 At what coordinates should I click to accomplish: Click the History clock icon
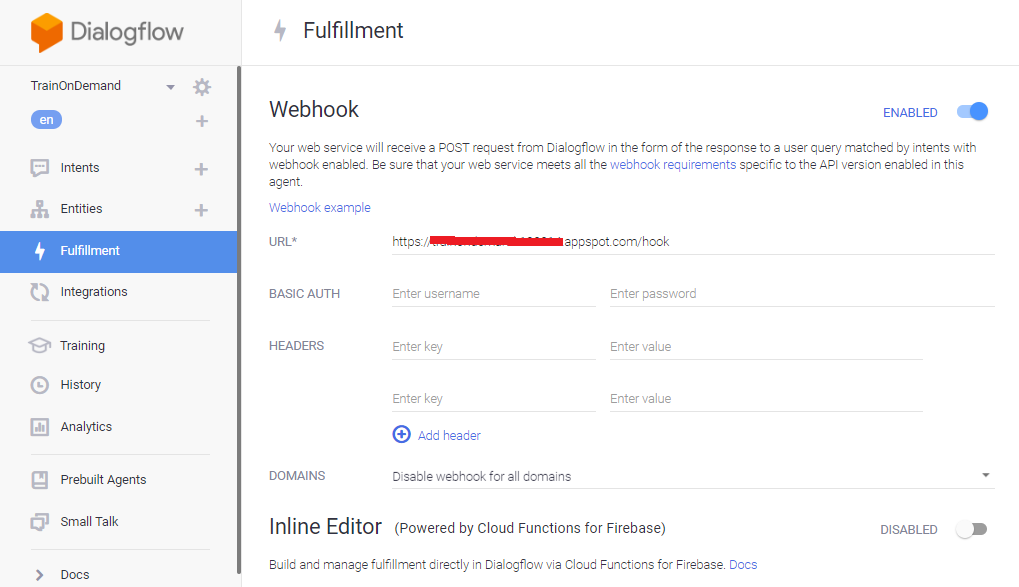40,385
